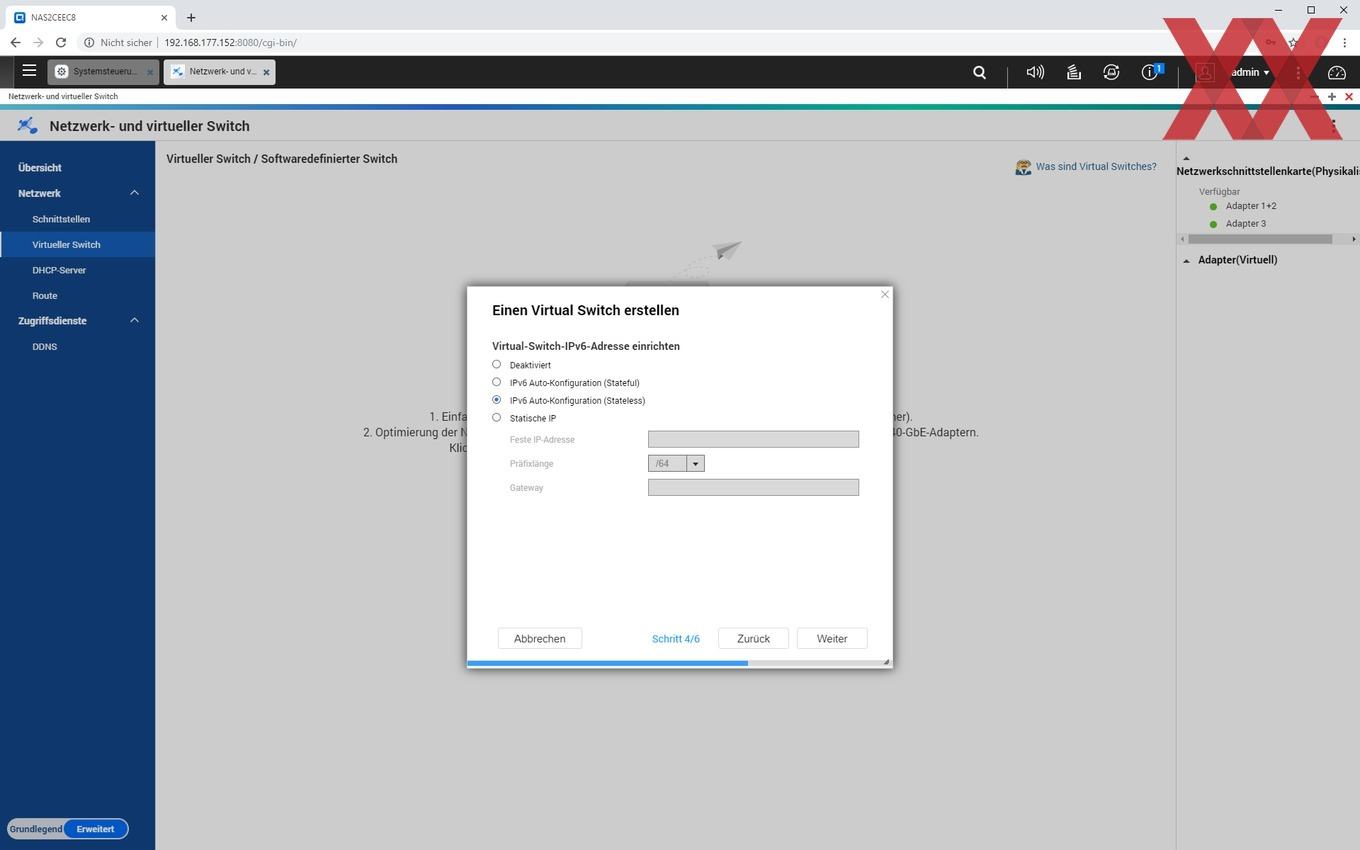Viewport: 1360px width, 850px height.
Task: Click the browser reload icon
Action: point(61,43)
